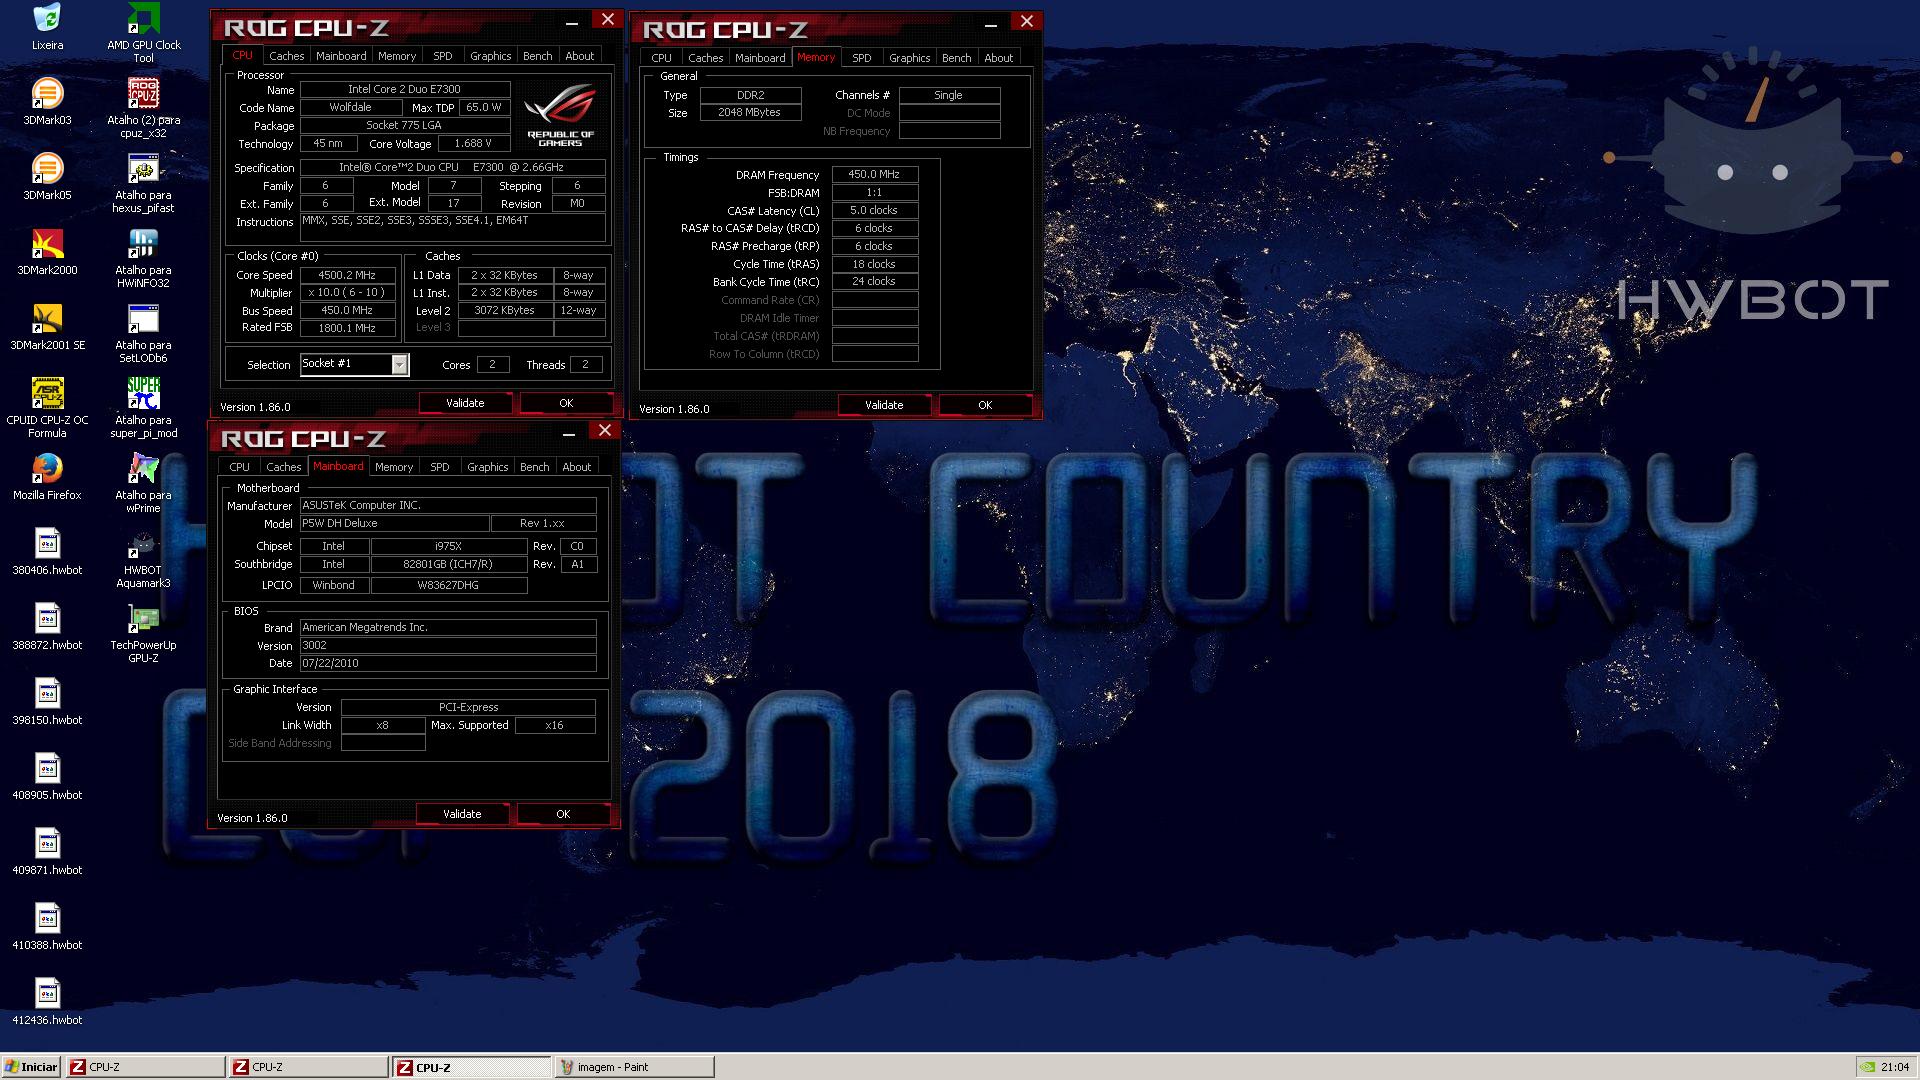Image resolution: width=1920 pixels, height=1080 pixels.
Task: Click the Level 2 3072 KBytes field
Action: (x=505, y=310)
